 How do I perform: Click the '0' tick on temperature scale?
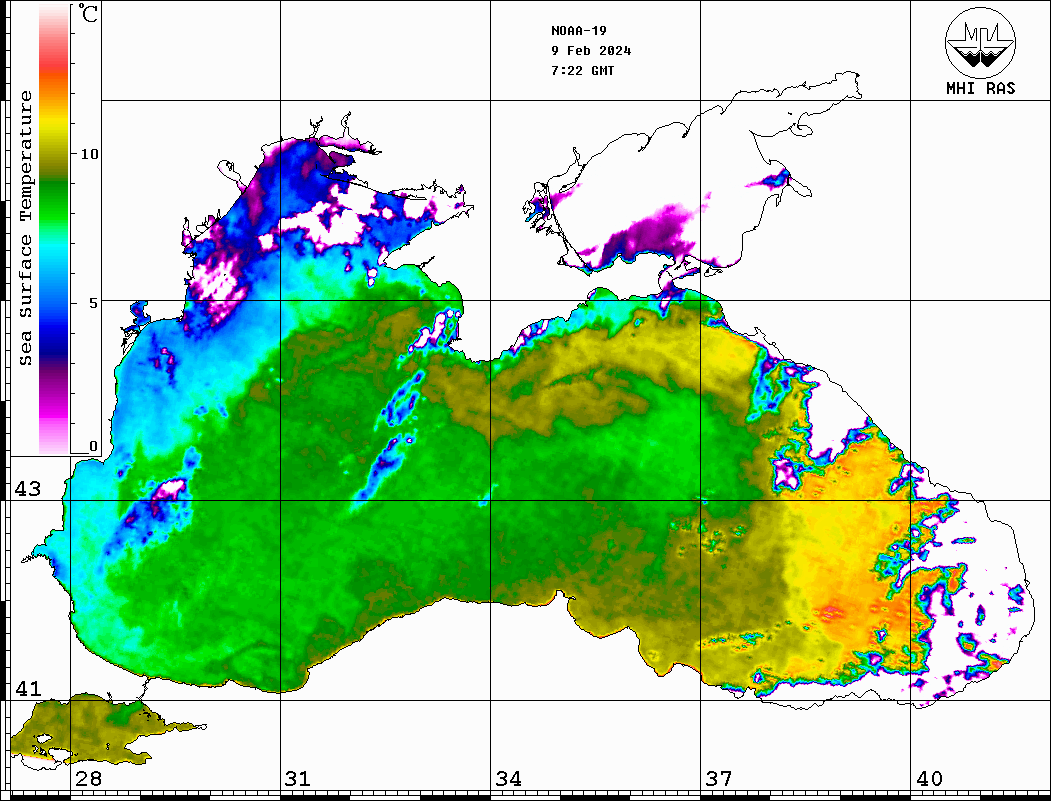tap(93, 446)
